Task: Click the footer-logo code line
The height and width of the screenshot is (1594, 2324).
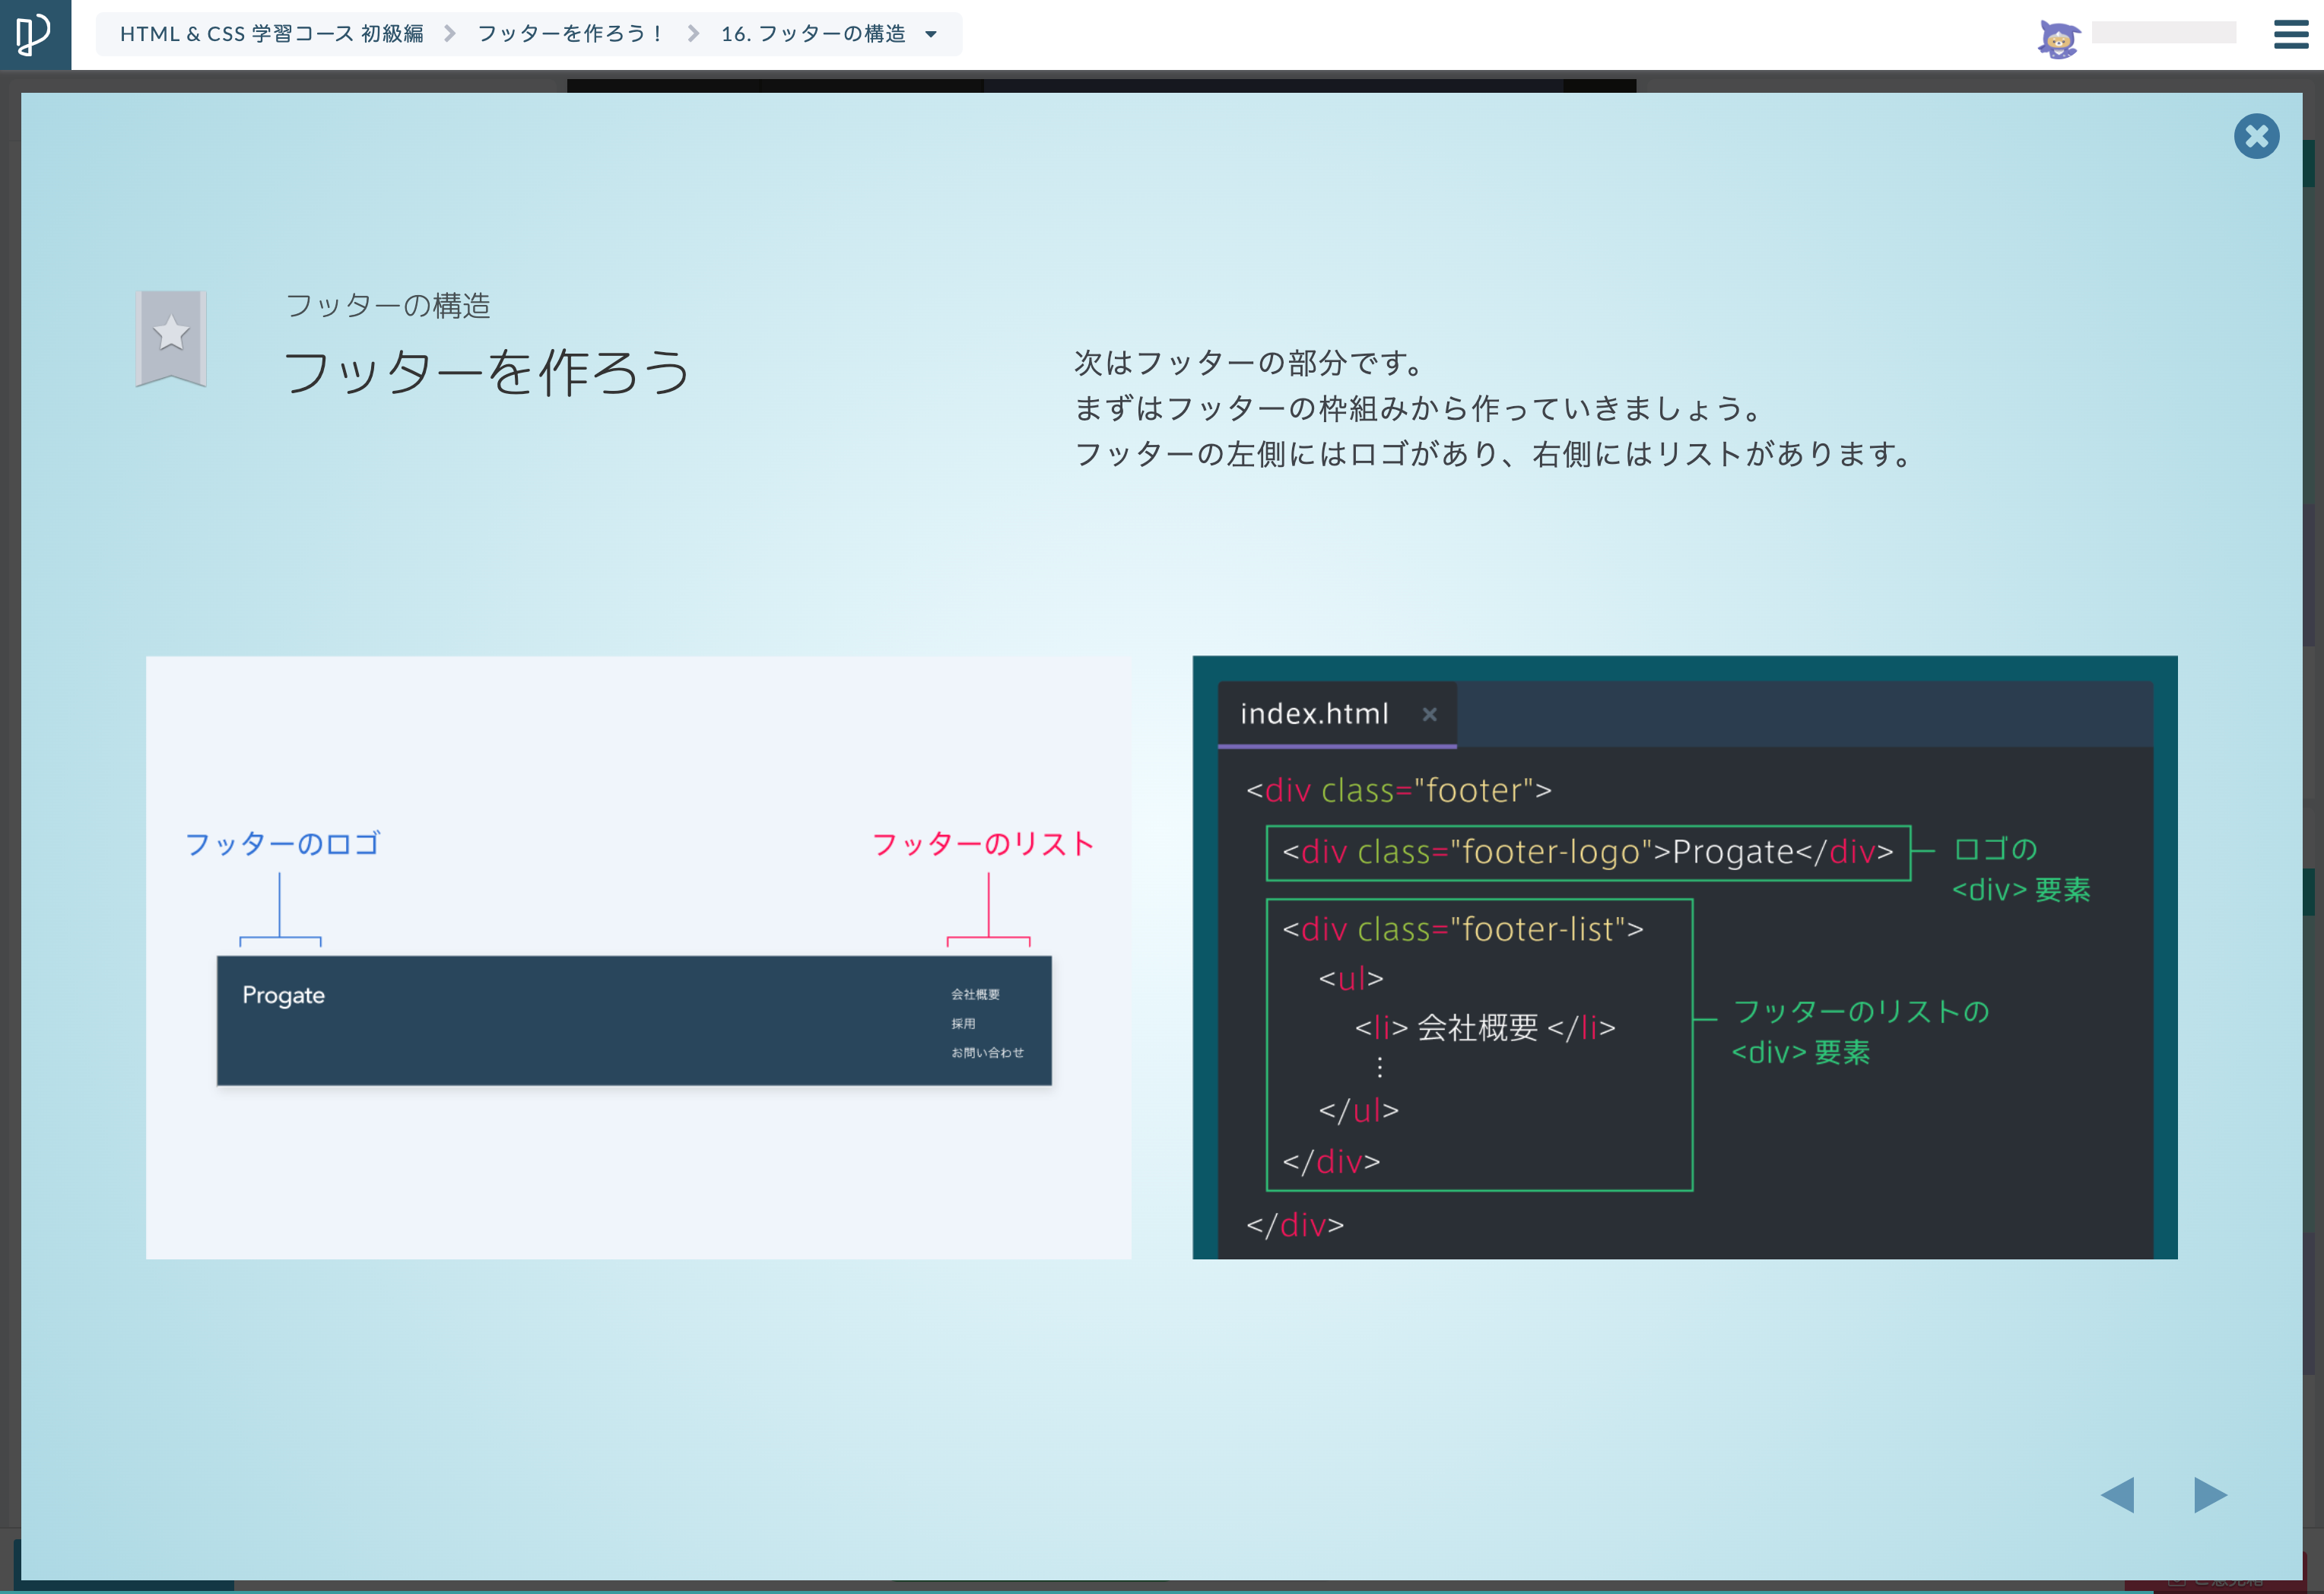Action: tap(1588, 852)
